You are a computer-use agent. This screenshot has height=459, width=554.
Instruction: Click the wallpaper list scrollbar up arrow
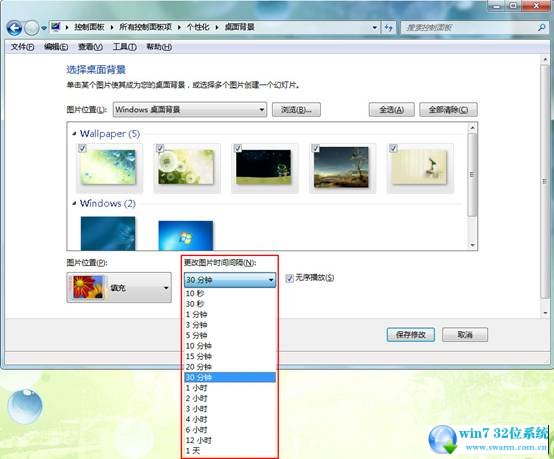click(x=472, y=128)
